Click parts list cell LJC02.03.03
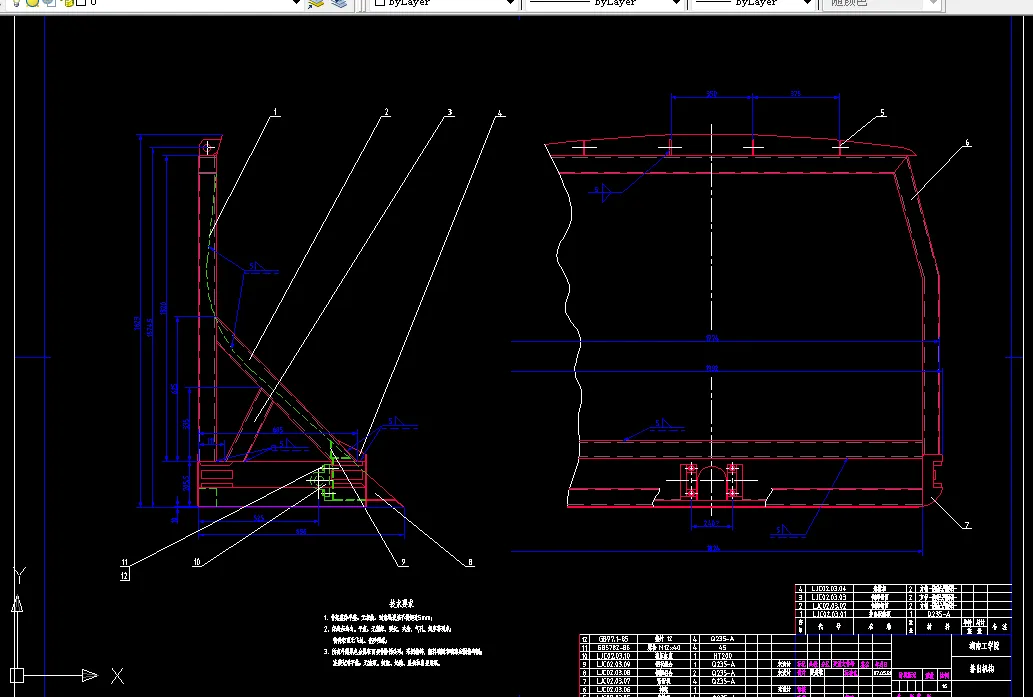Viewport: 1033px width, 697px height. 829,597
